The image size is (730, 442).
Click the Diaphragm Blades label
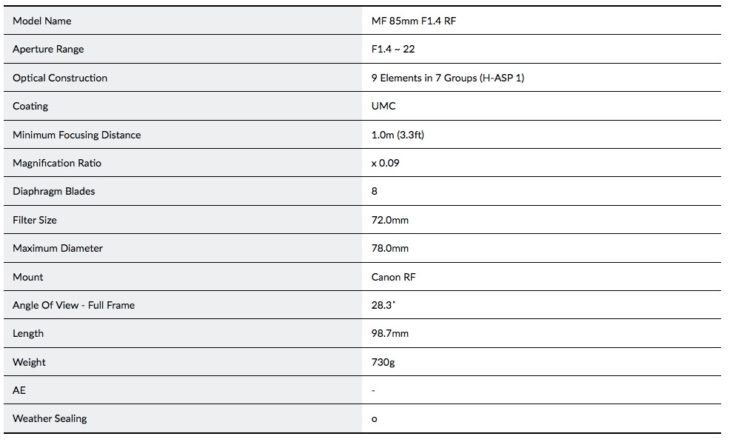point(54,191)
